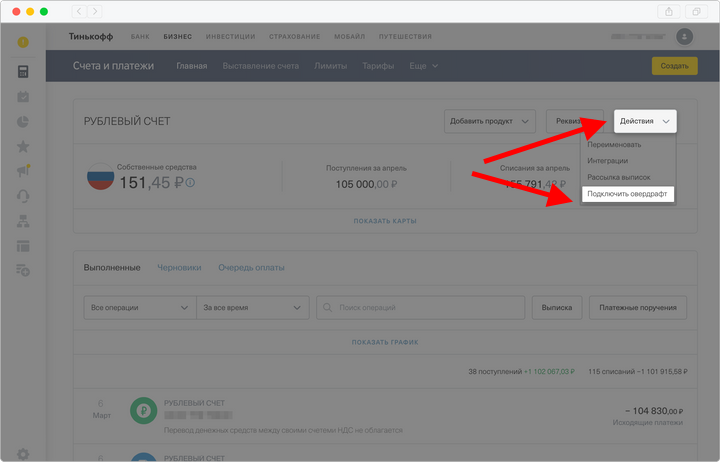Viewport: 720px width, 462px height.
Task: Open the table layout sidebar icon
Action: click(23, 246)
